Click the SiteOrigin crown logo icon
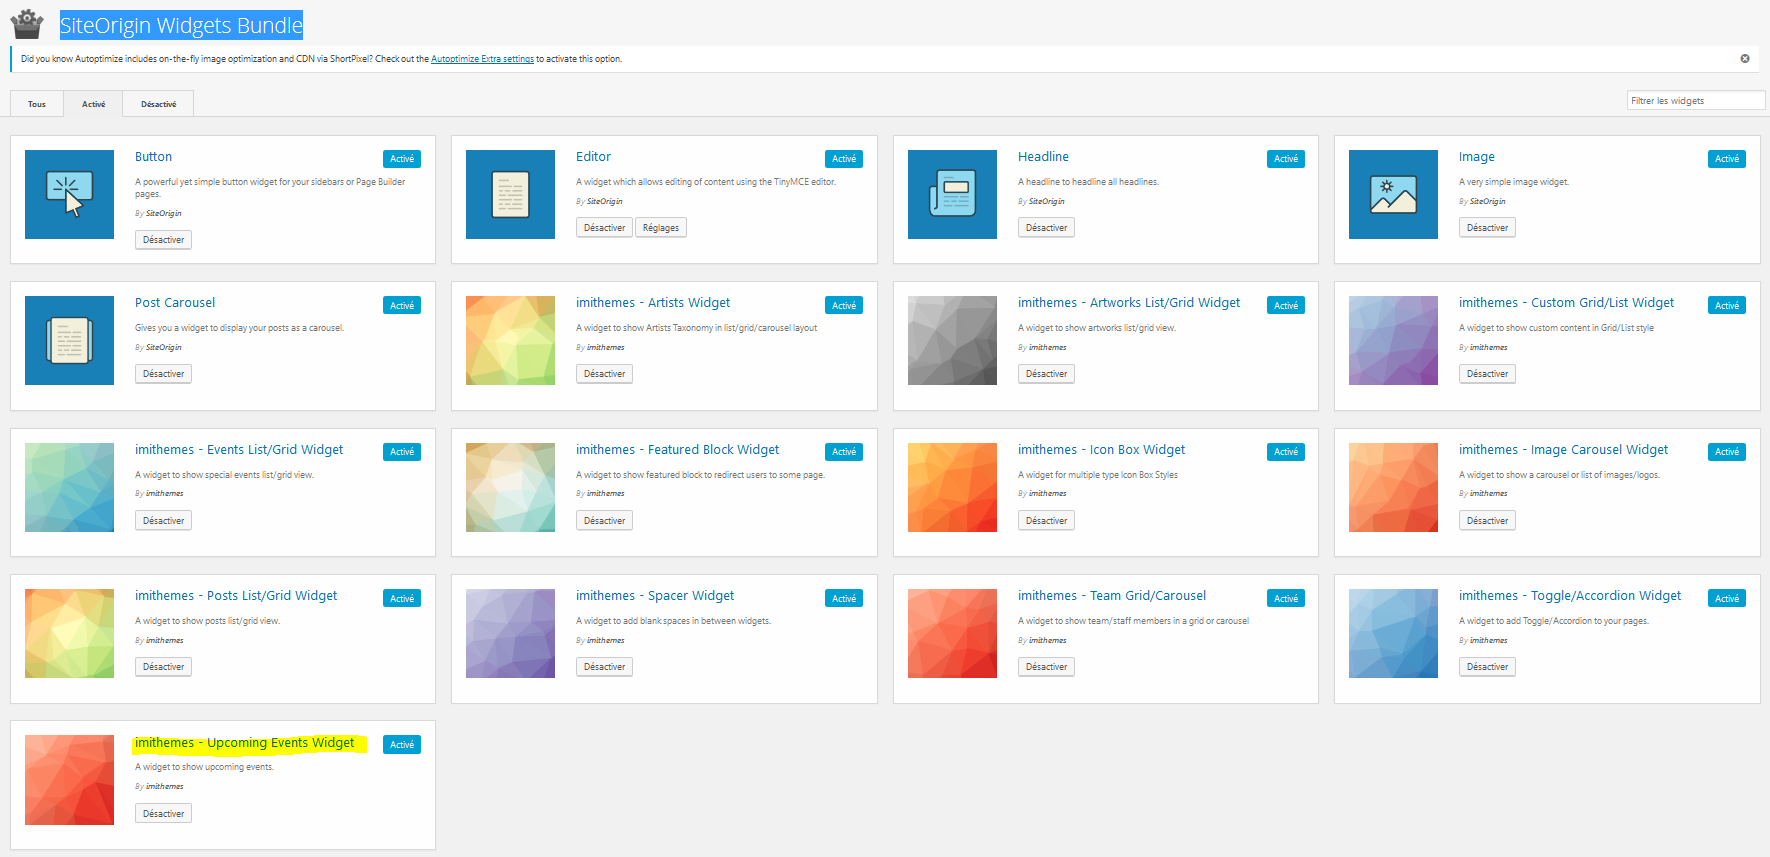 pyautogui.click(x=27, y=24)
